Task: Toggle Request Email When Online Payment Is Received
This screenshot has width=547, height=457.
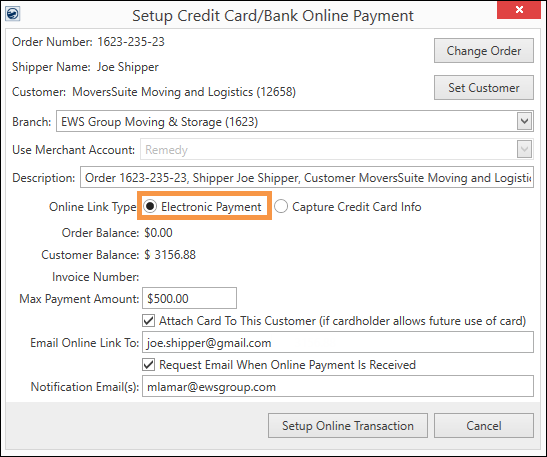Action: click(x=149, y=365)
